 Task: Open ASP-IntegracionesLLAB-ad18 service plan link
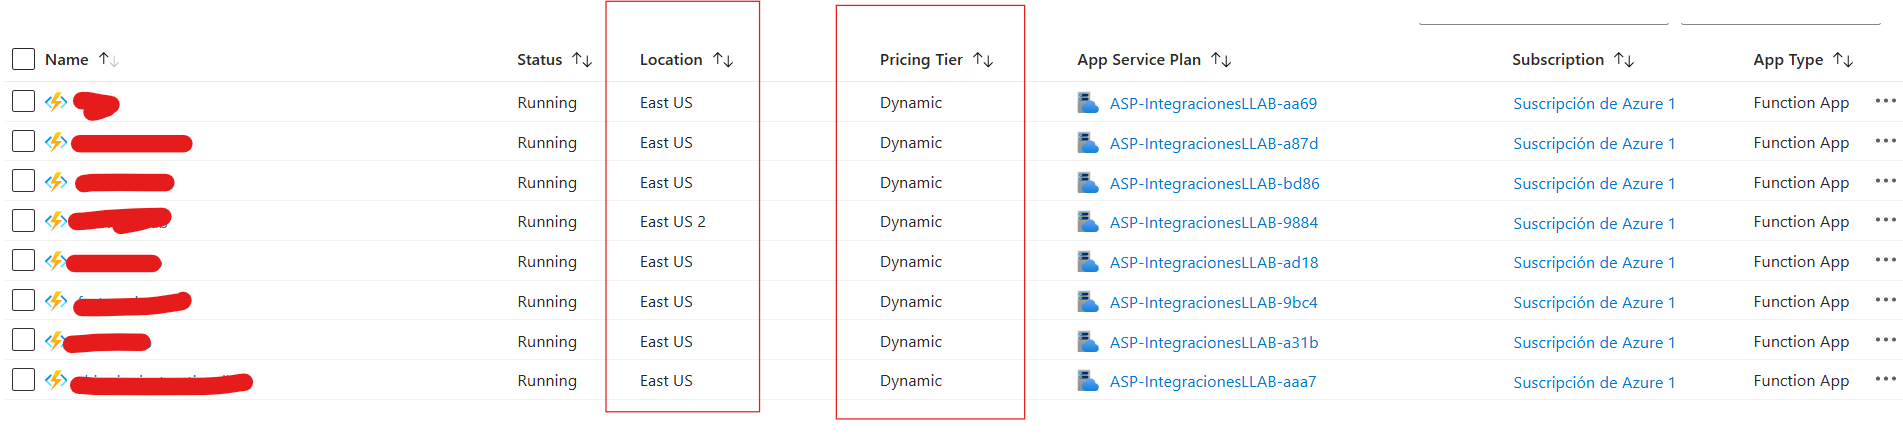click(1214, 262)
